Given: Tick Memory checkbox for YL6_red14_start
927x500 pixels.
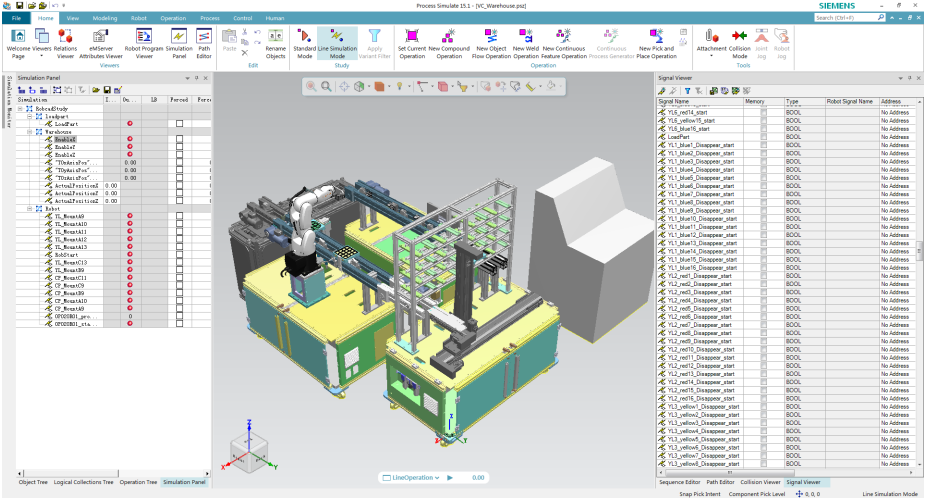Looking at the screenshot, I should tap(764, 113).
